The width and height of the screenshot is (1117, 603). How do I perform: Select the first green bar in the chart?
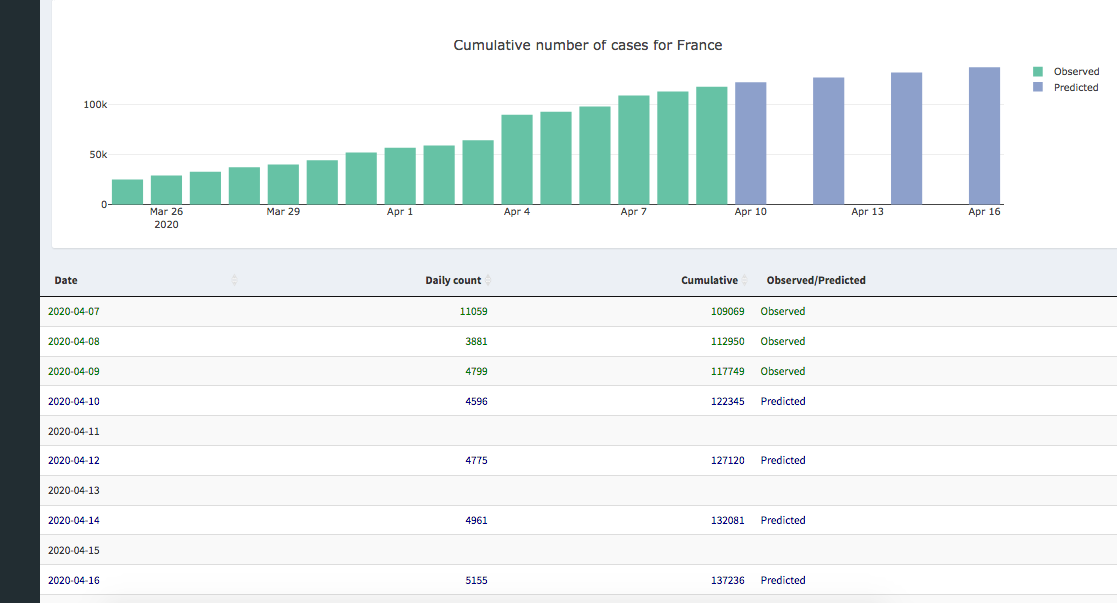click(127, 192)
